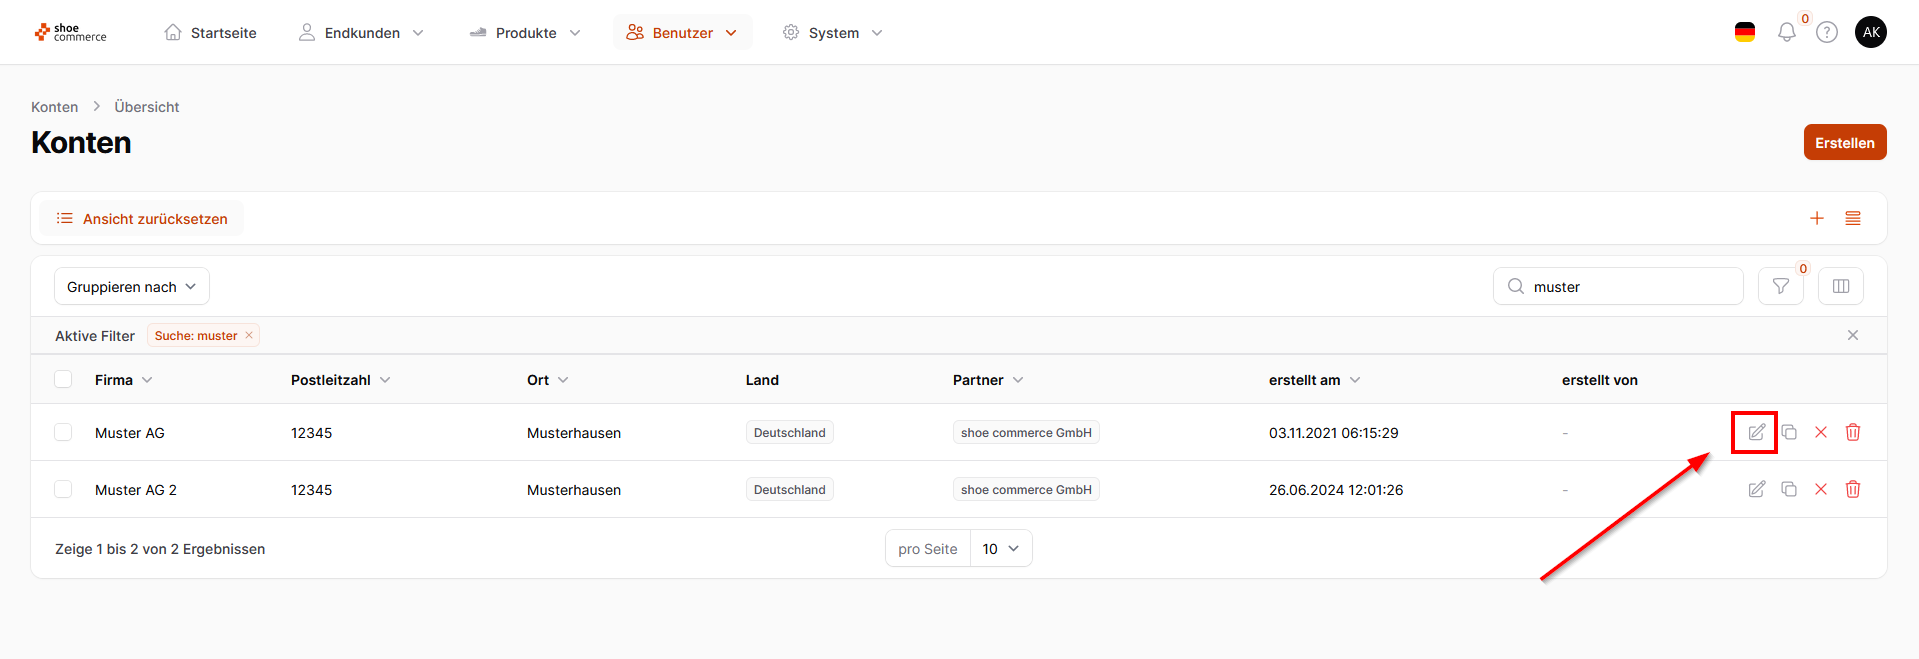Open the notifications bell
Image resolution: width=1919 pixels, height=659 pixels.
(x=1787, y=33)
